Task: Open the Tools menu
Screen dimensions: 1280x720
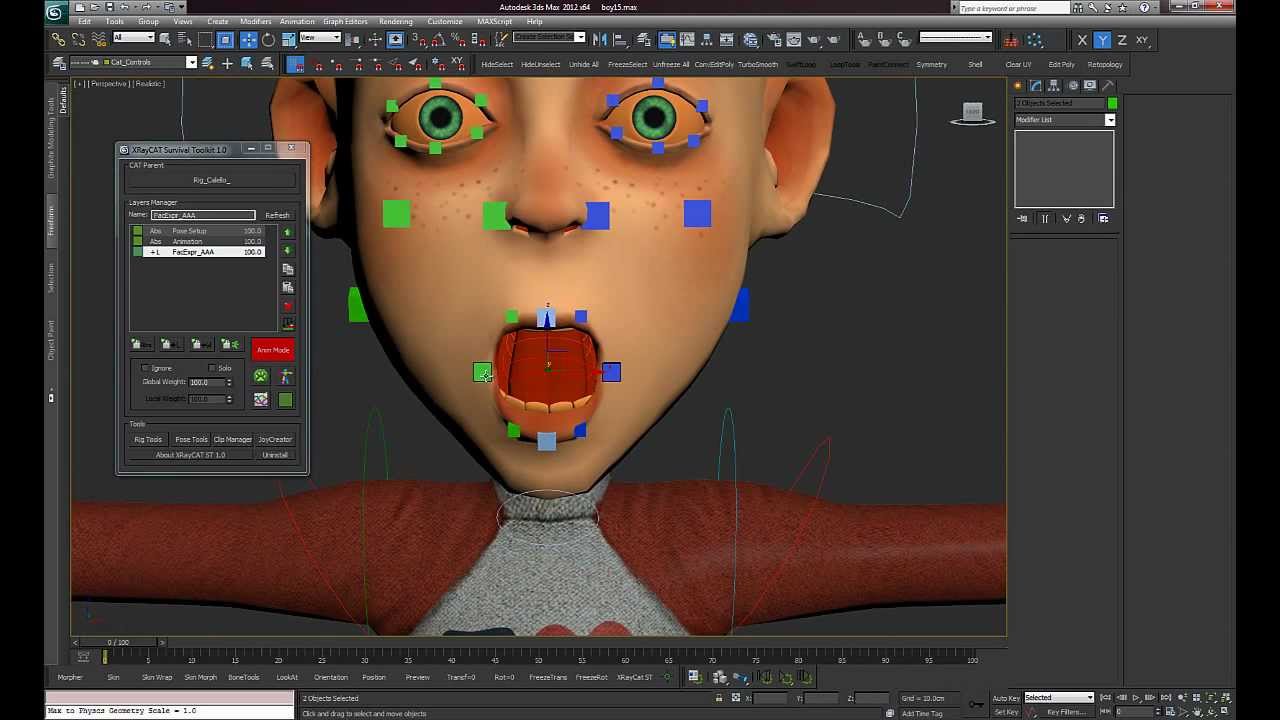Action: click(x=115, y=22)
